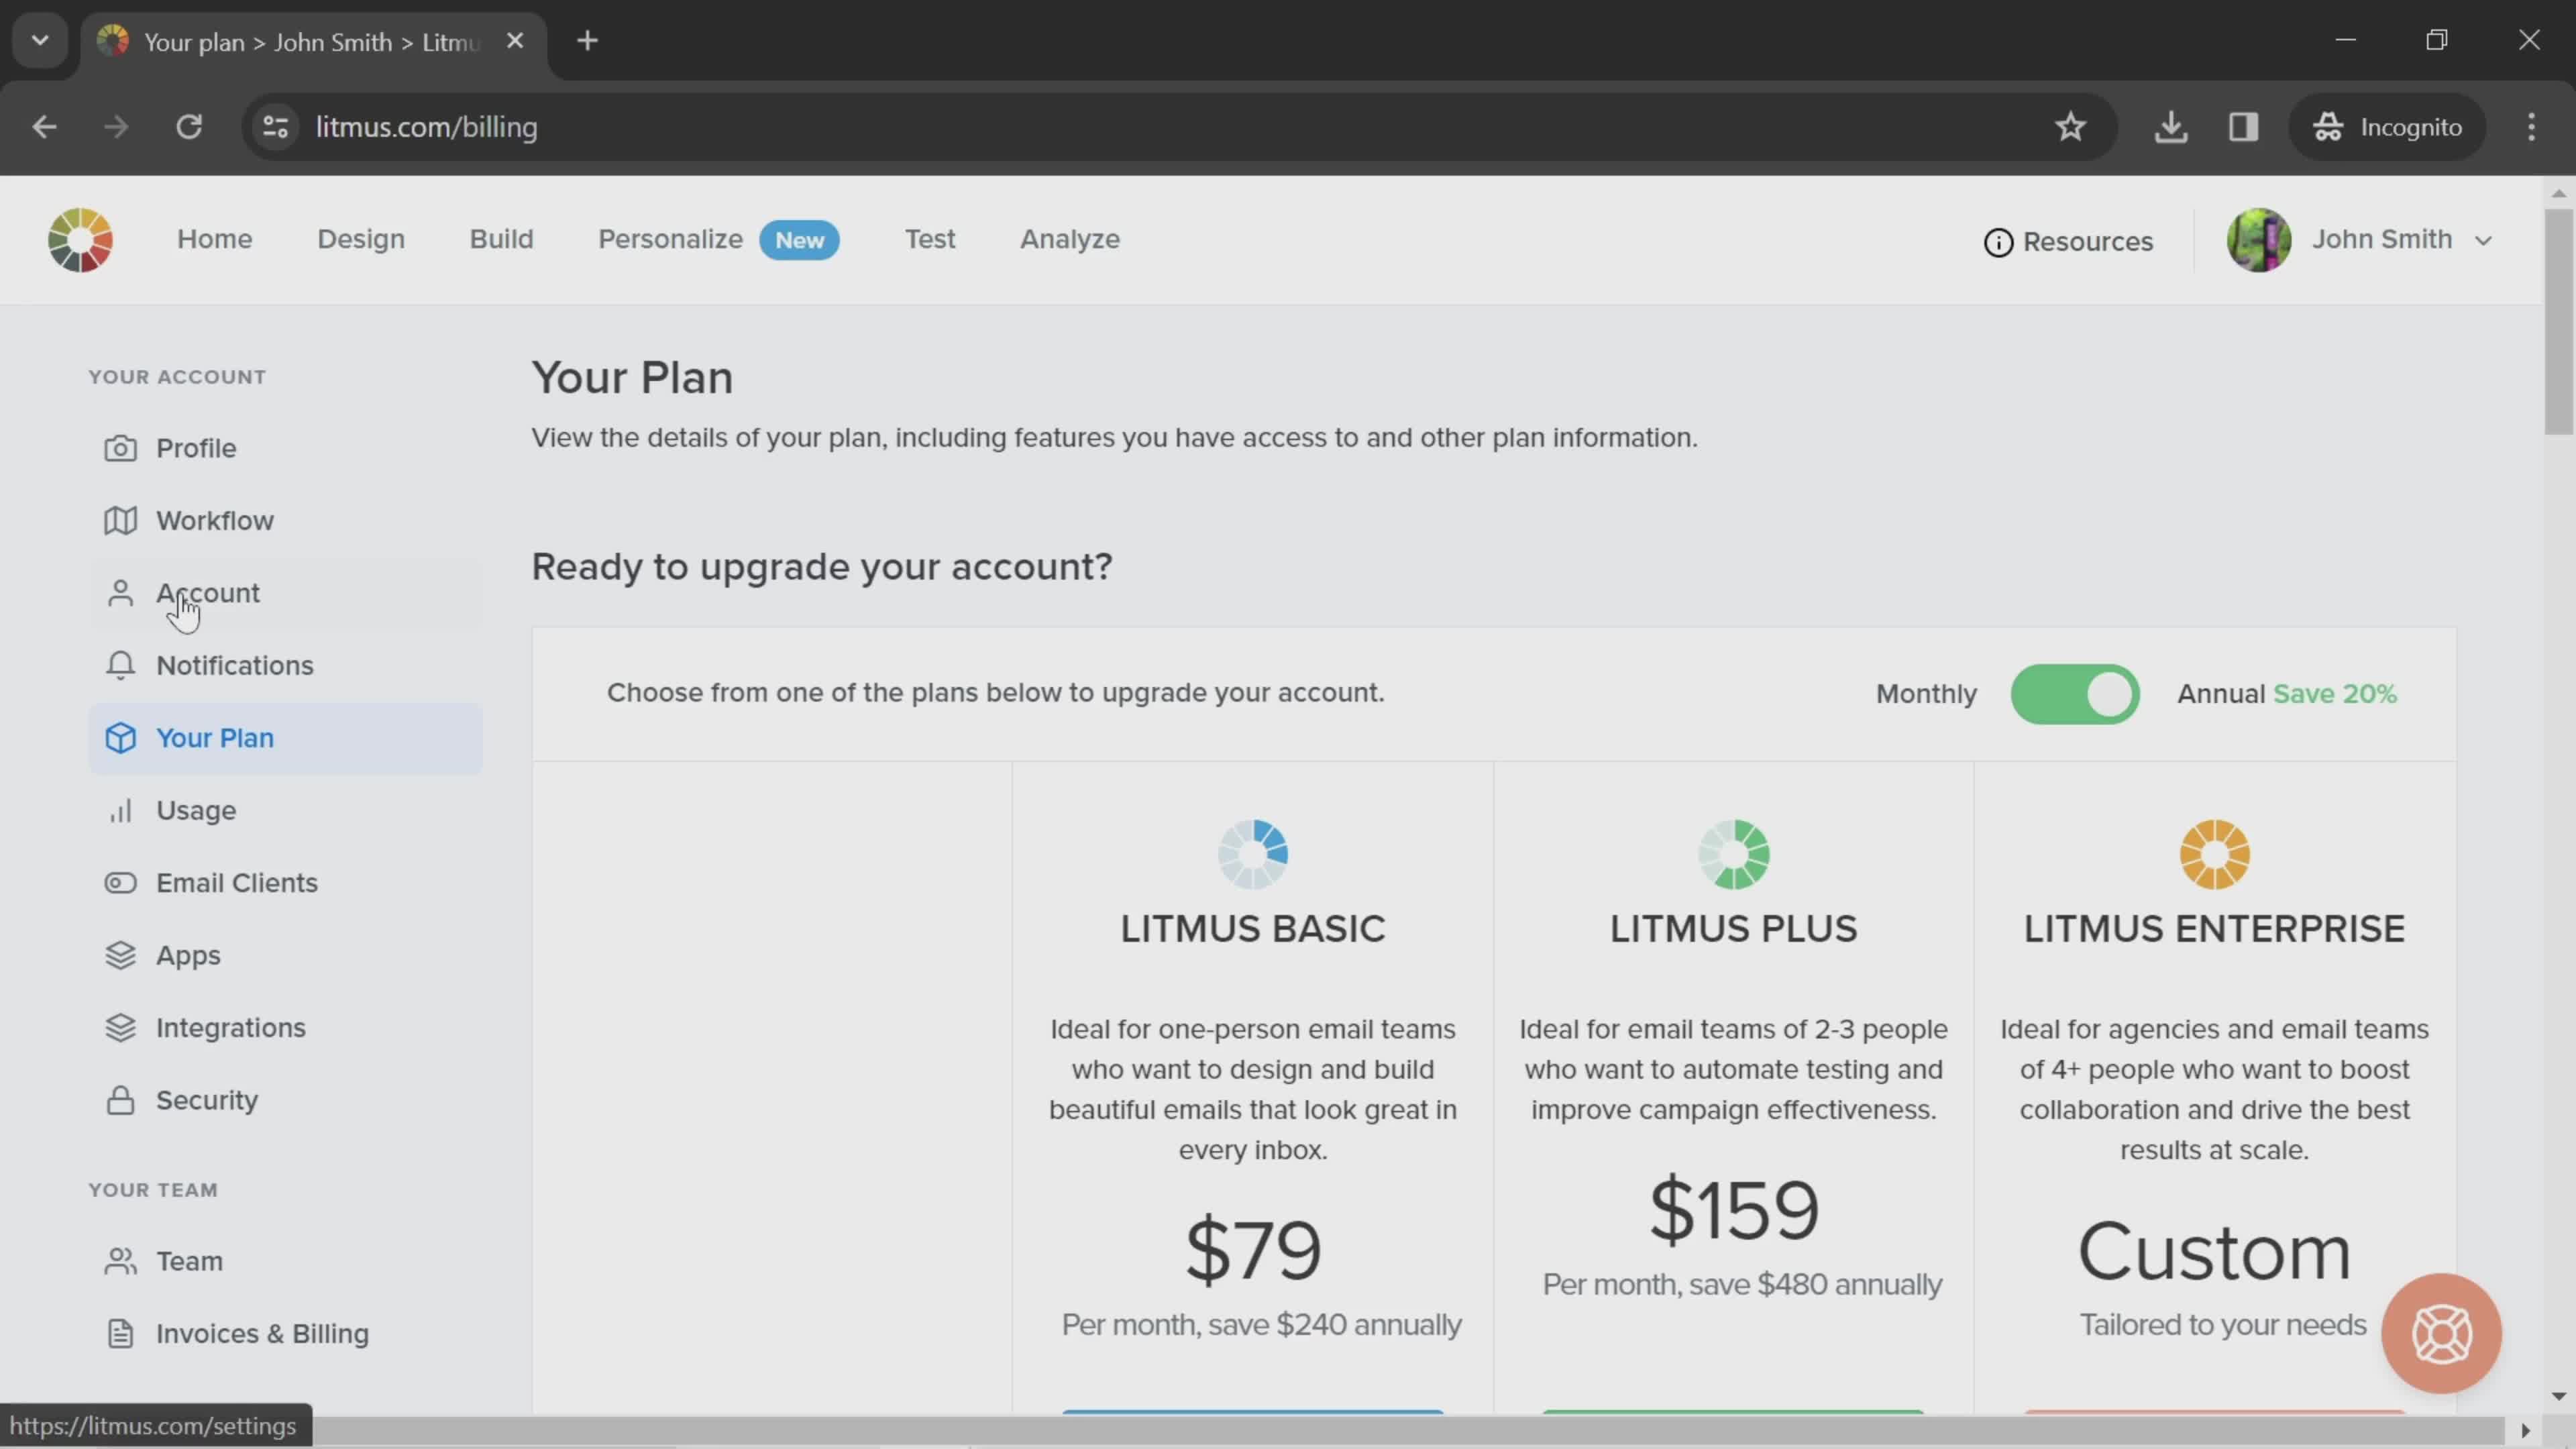Click the Email Clients icon

(120, 883)
